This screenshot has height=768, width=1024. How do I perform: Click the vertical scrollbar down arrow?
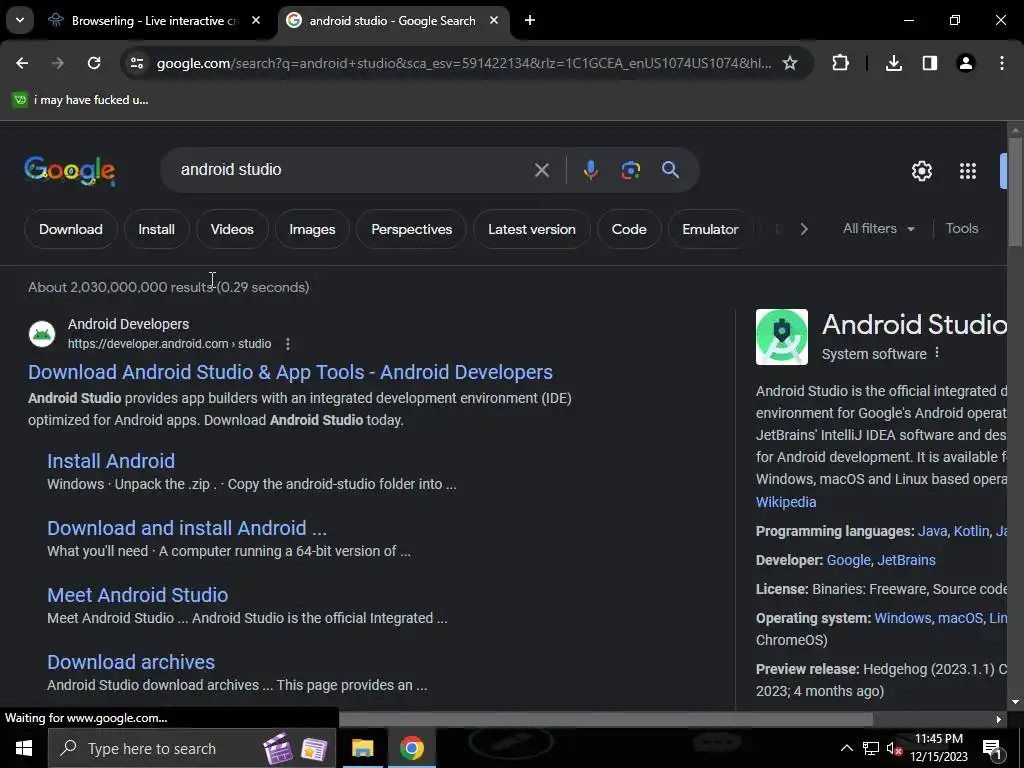pos(1015,703)
